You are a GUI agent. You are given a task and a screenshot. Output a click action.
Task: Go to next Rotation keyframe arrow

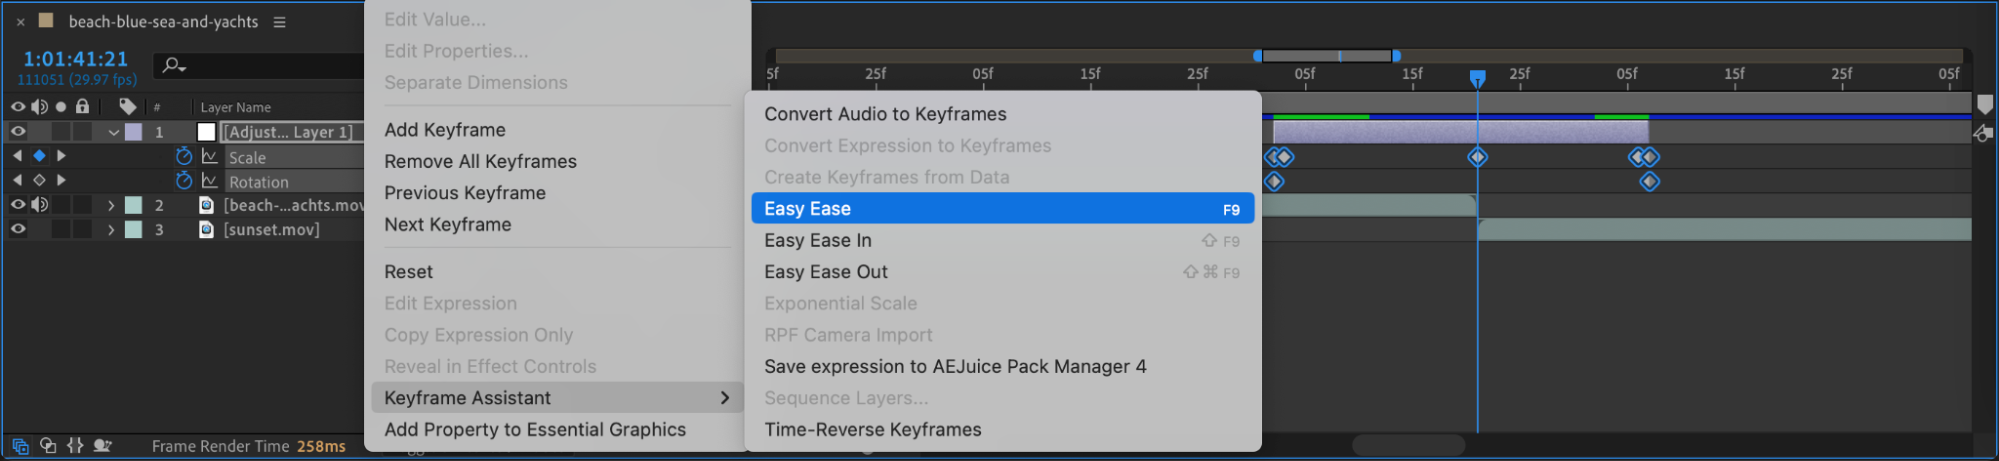(x=61, y=180)
